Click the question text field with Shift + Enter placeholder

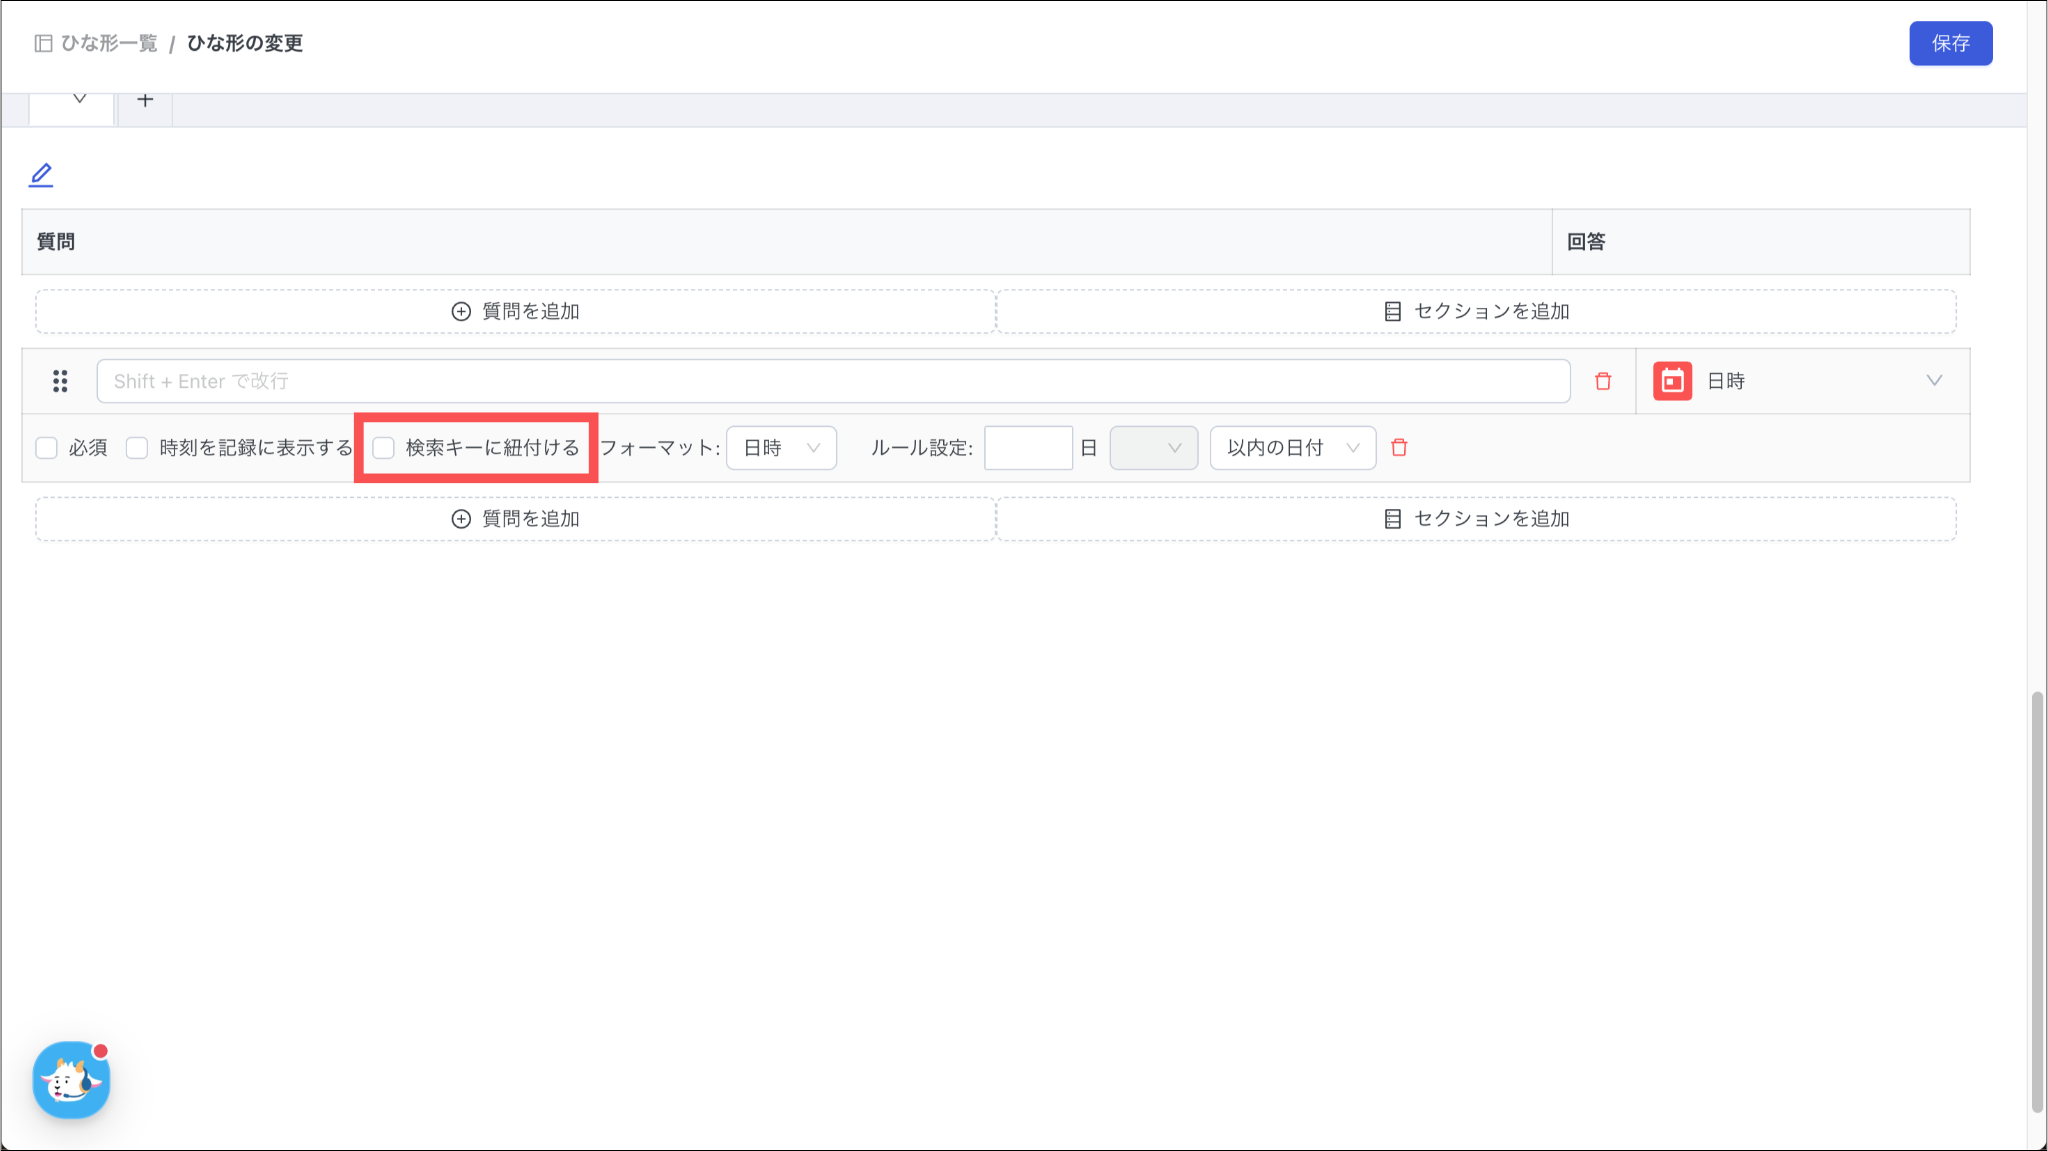tap(832, 381)
